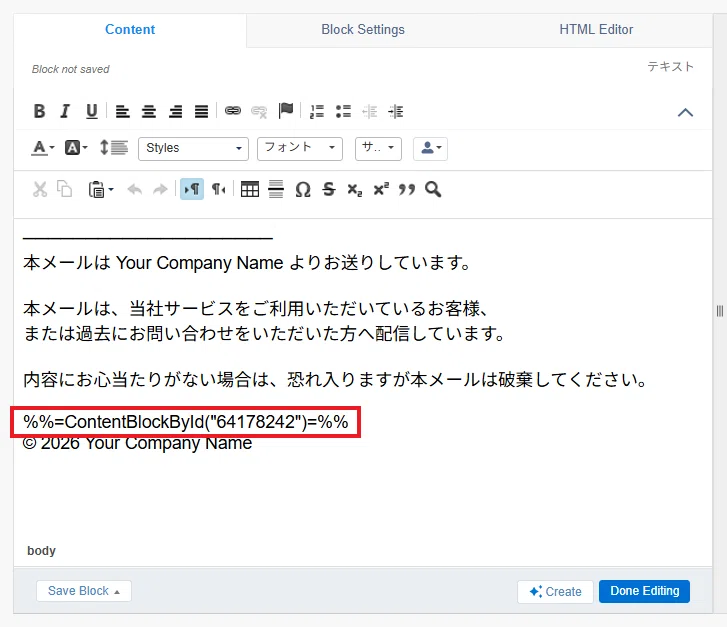
Task: Justify the text
Action: 201,111
